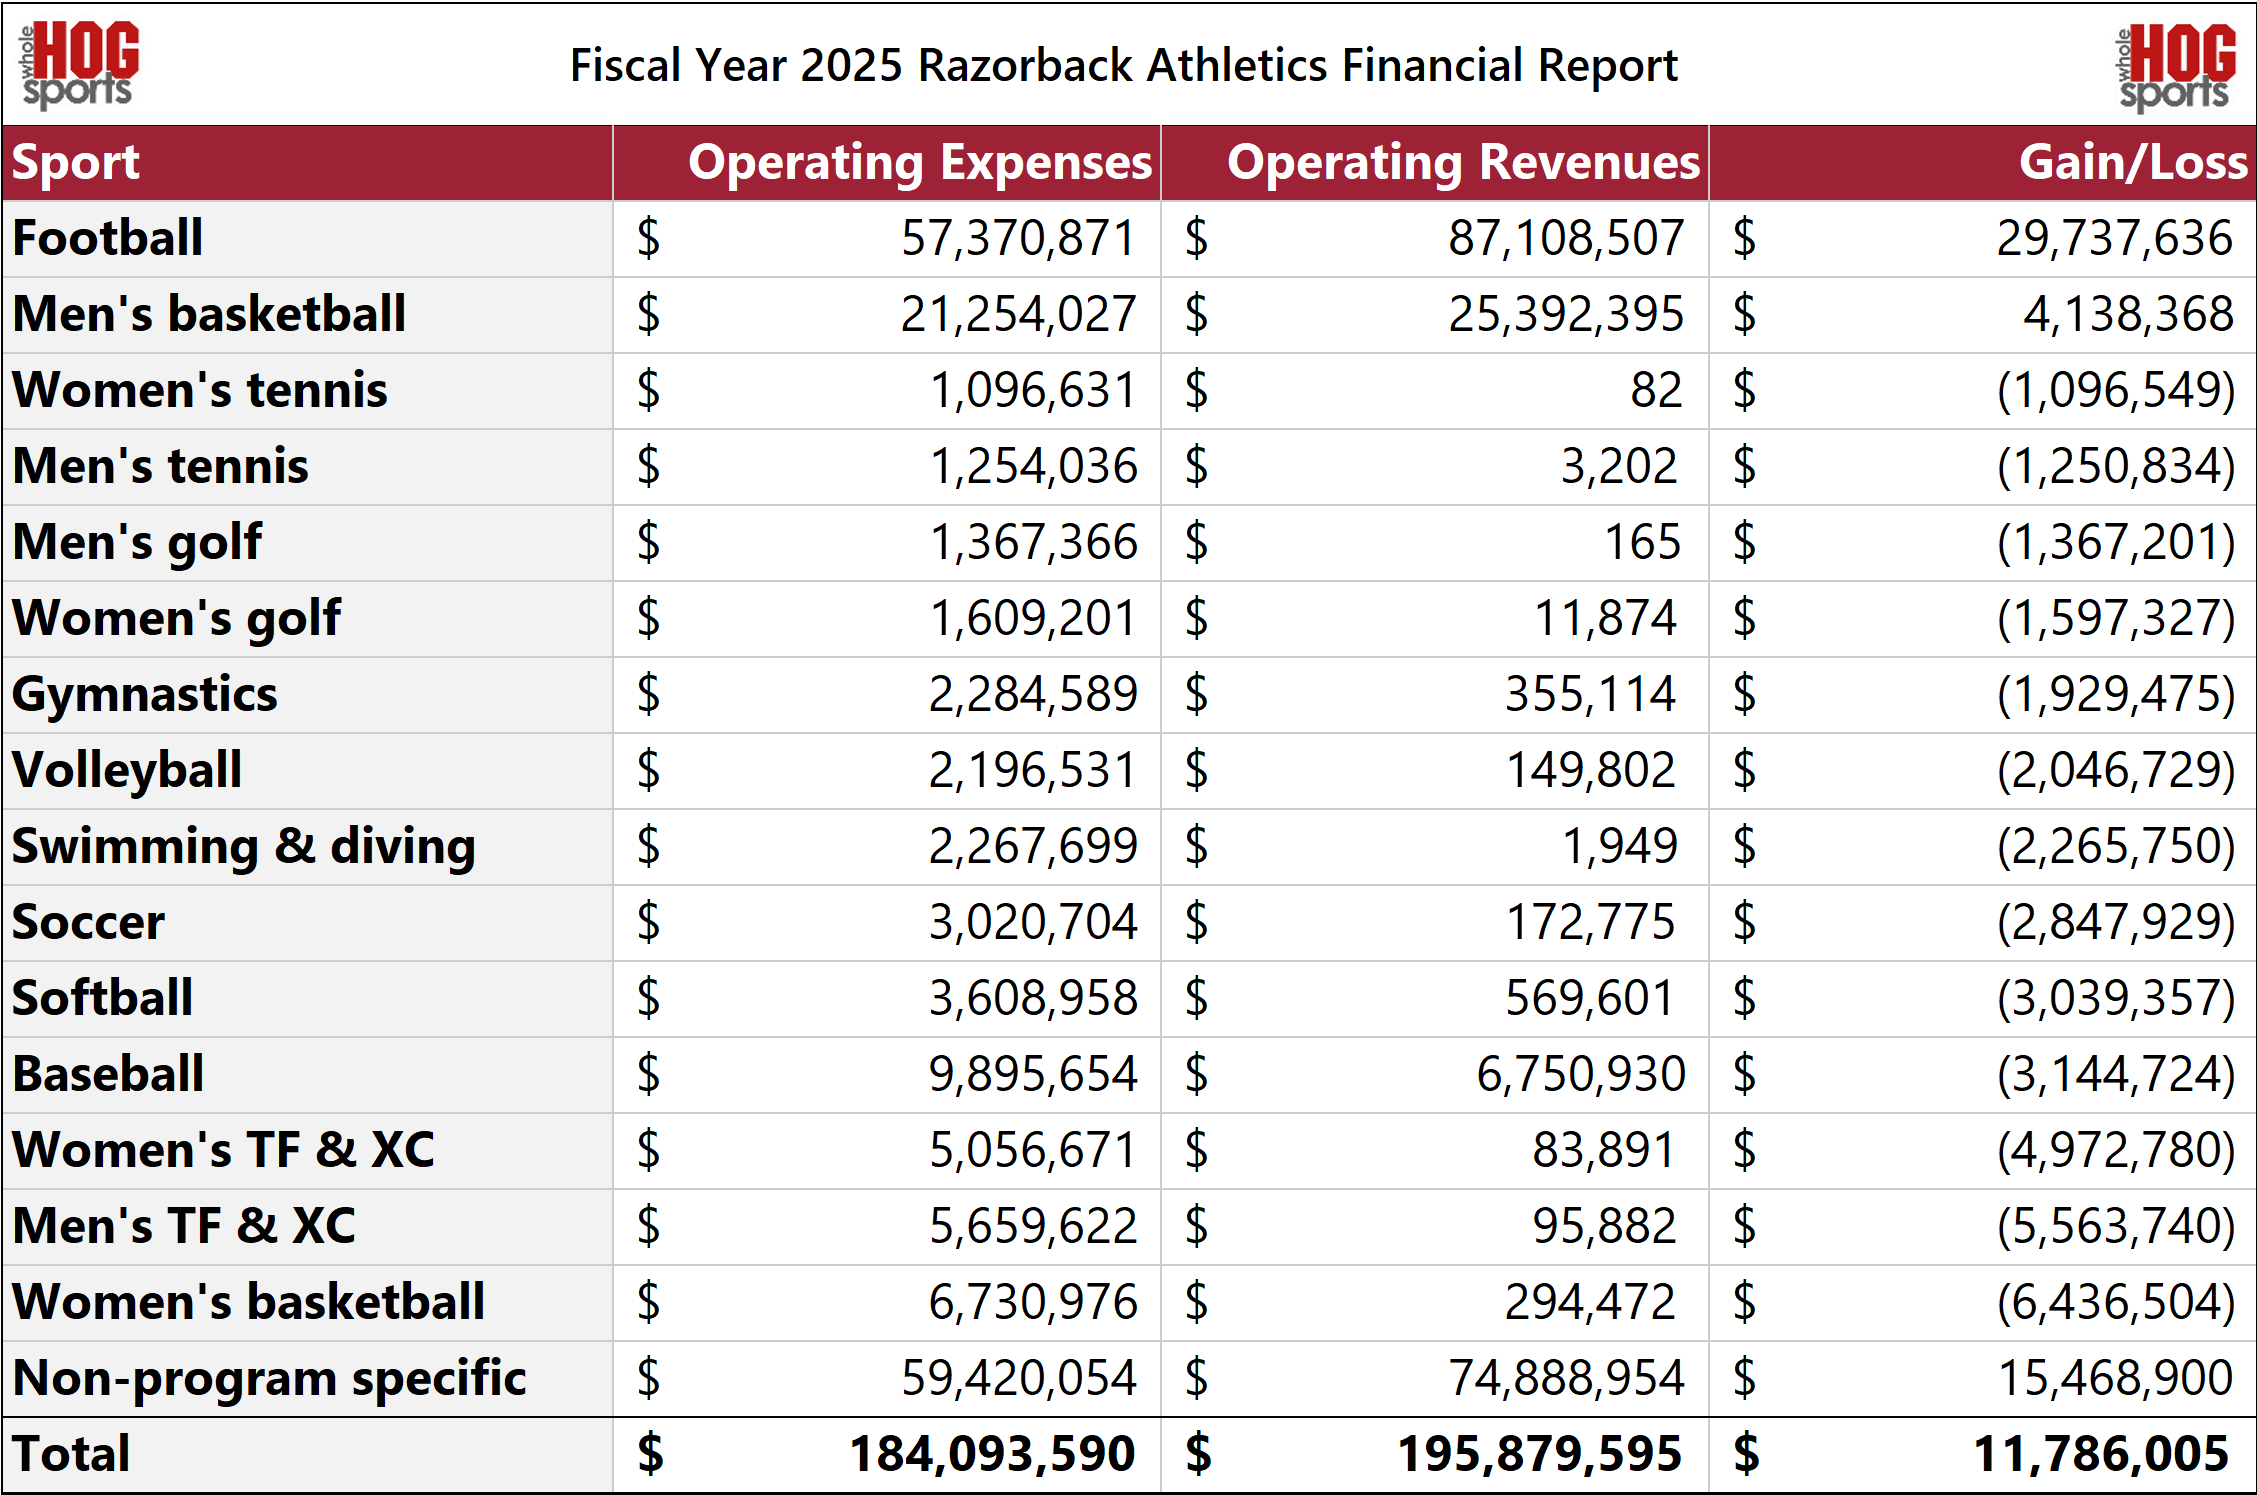Click Volleyball revenue value 149,802
Viewport: 2257px width, 1495px height.
1590,770
